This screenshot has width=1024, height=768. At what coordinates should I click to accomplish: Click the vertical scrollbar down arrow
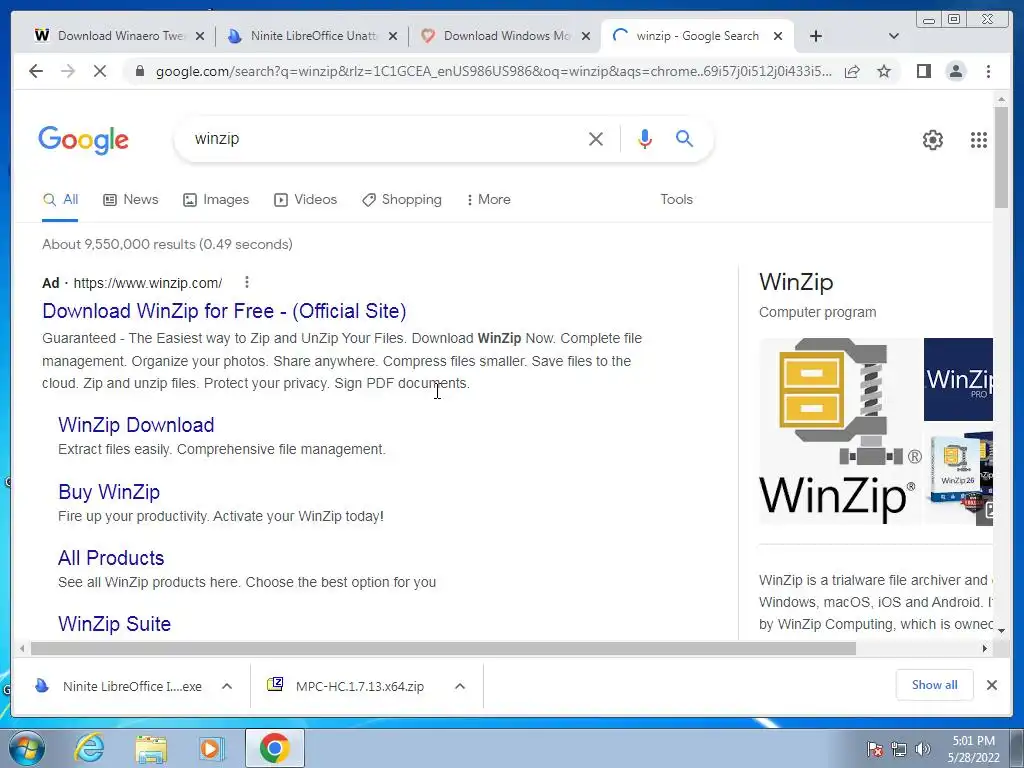click(1001, 631)
